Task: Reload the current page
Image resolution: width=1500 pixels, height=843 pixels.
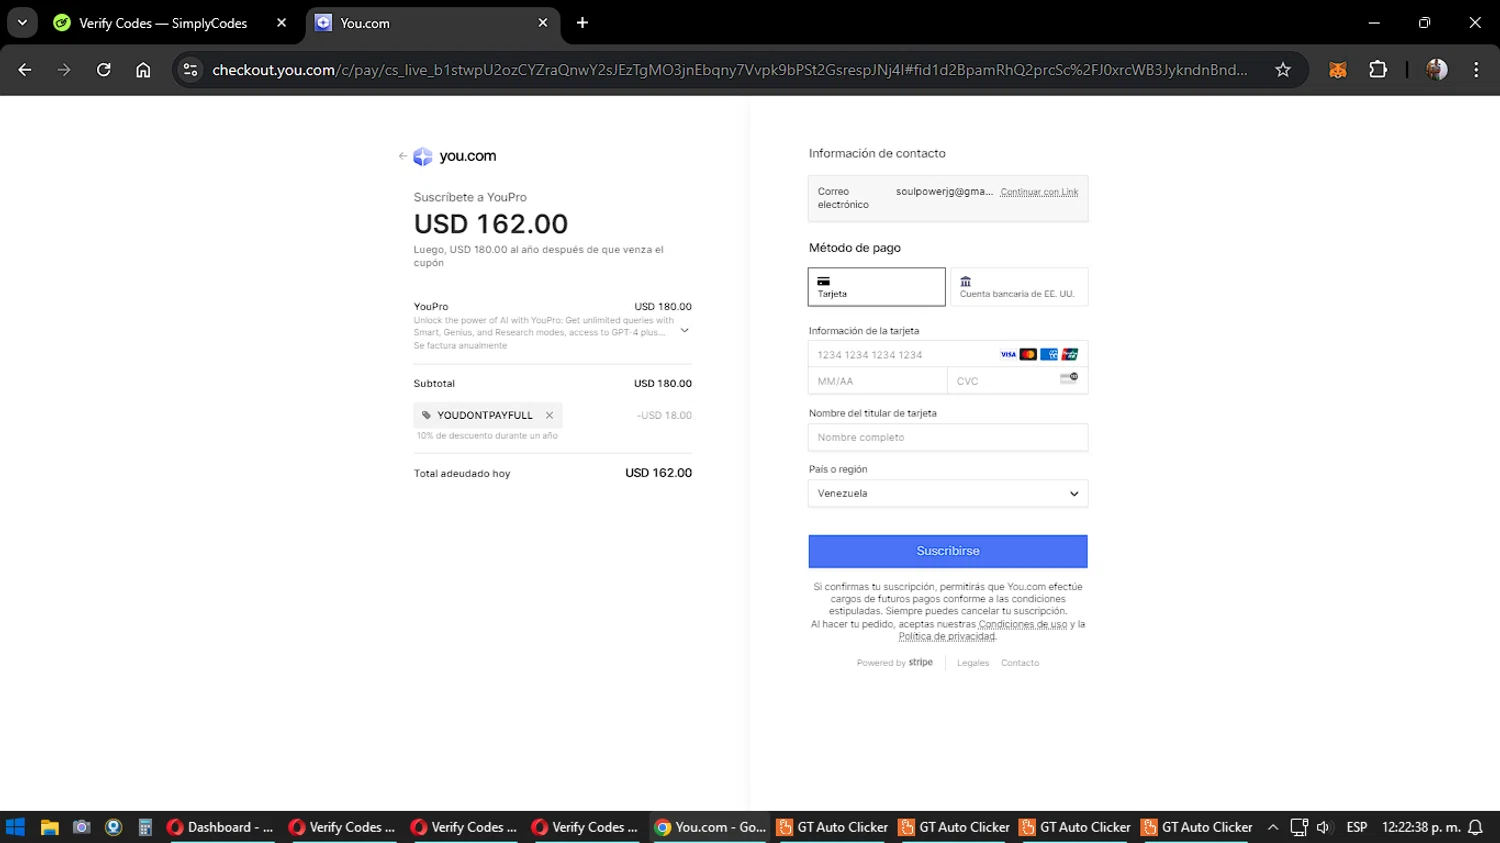Action: tap(104, 70)
